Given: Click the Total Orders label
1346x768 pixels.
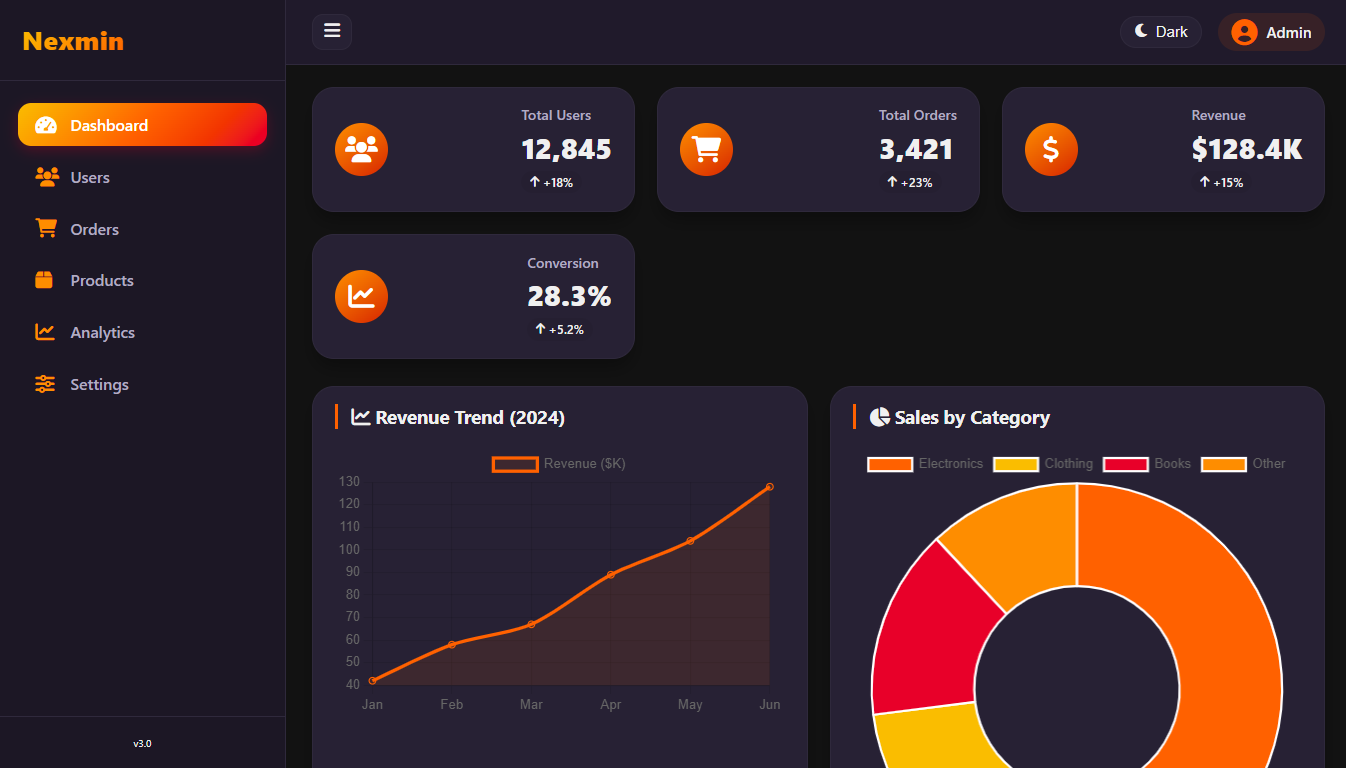Looking at the screenshot, I should (918, 116).
